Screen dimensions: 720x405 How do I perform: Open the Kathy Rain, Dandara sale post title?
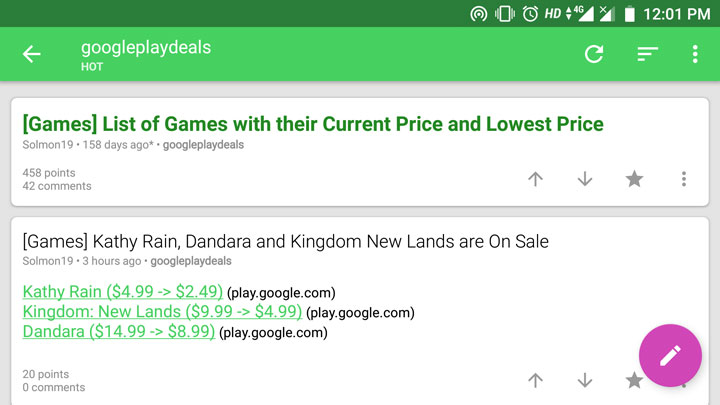pyautogui.click(x=286, y=242)
